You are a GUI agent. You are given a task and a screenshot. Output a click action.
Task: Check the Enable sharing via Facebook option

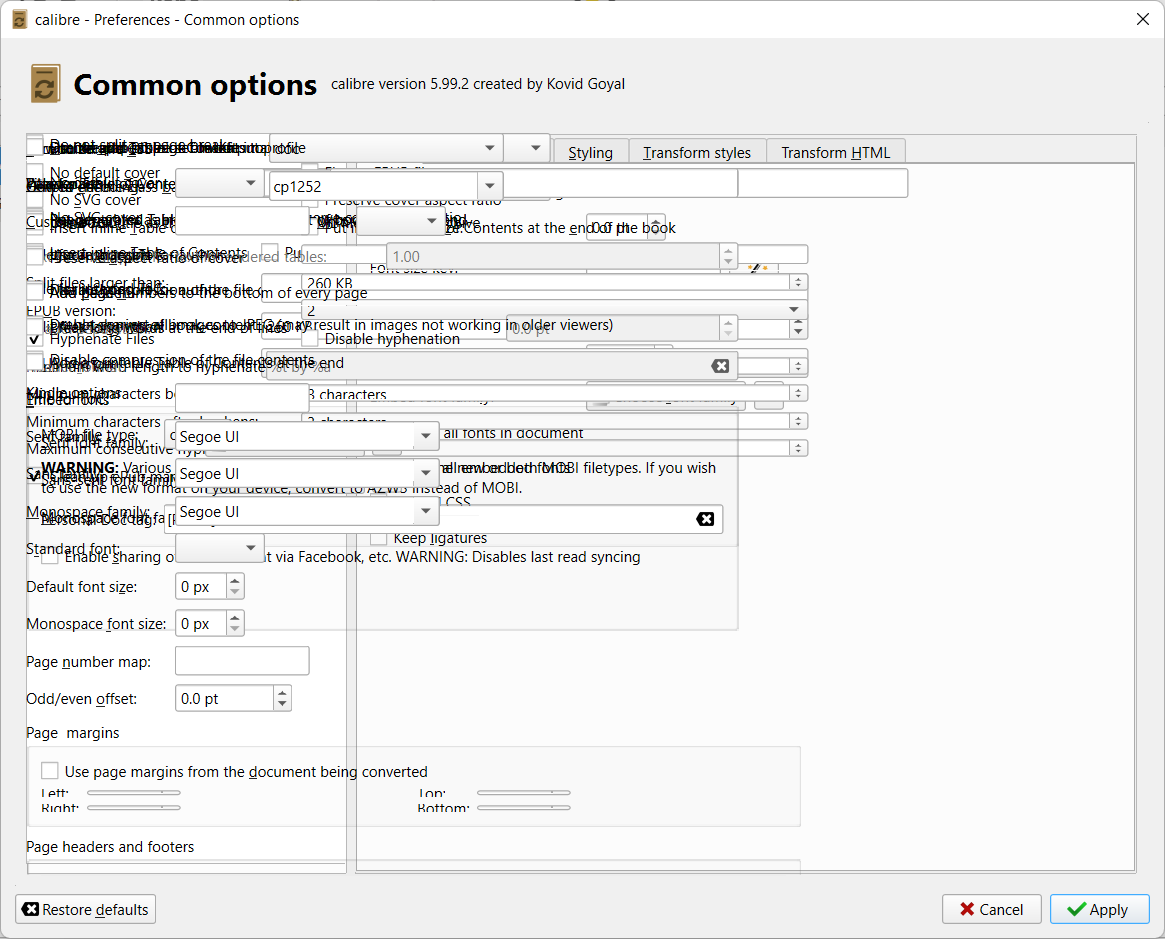[50, 556]
